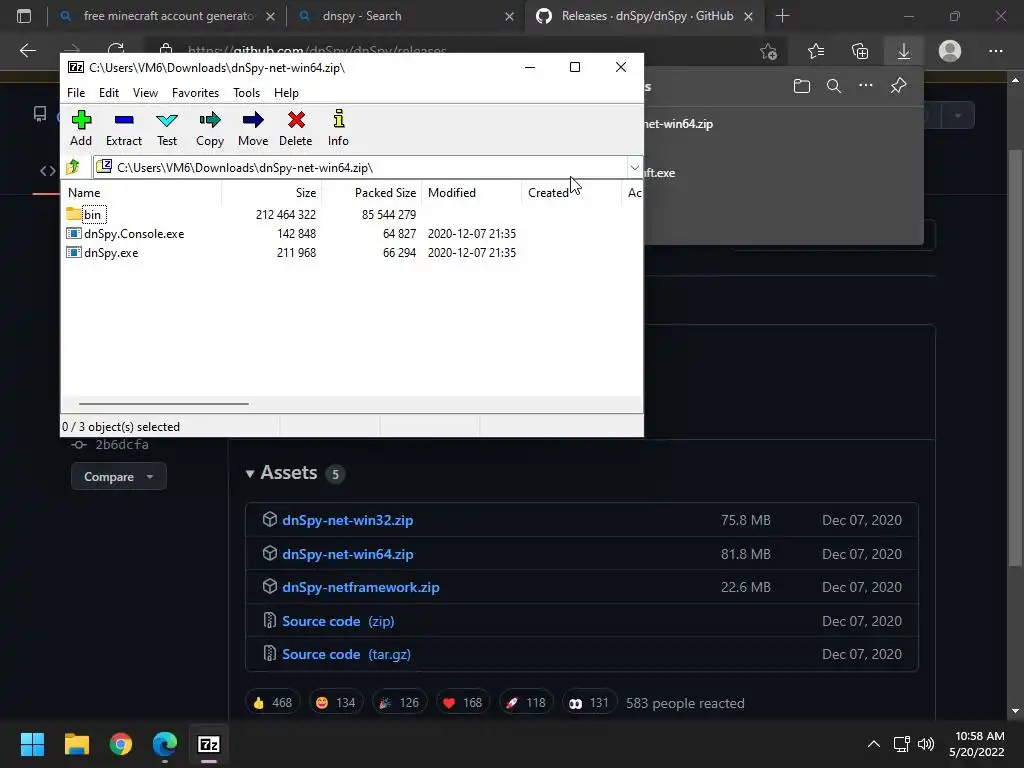Click Microsoft Edge taskbar icon

coord(165,744)
